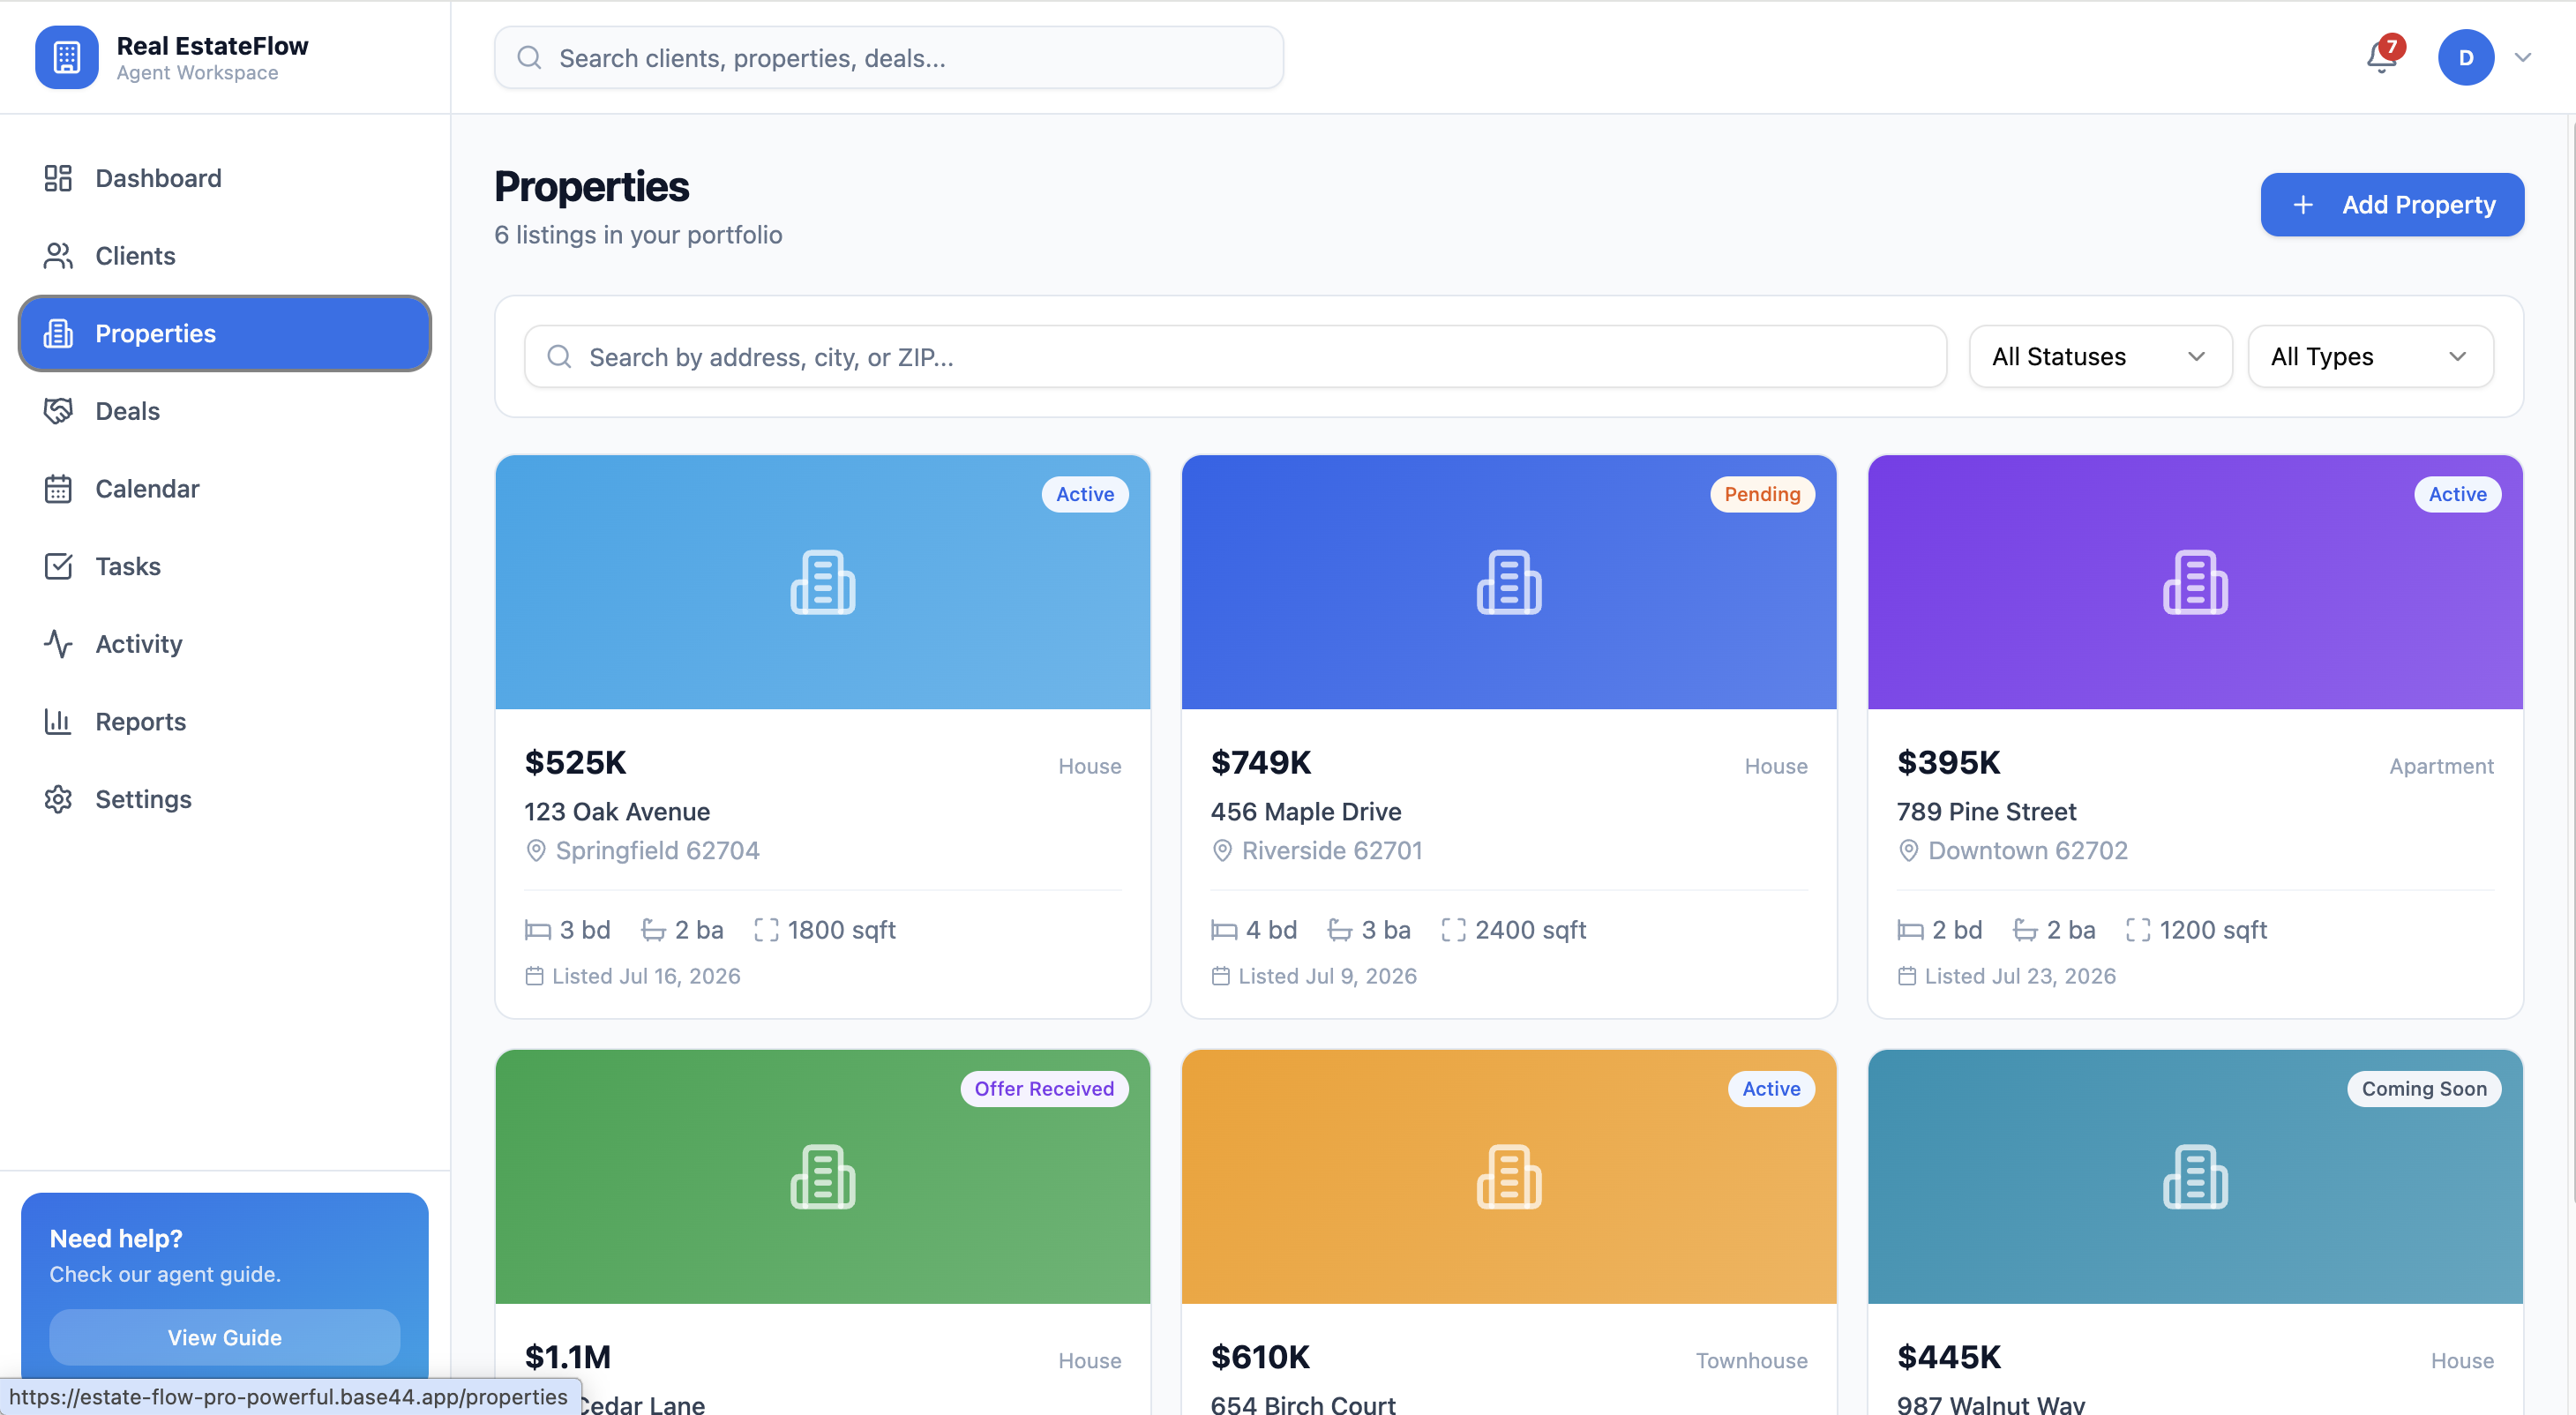Click the Settings gear icon
Image resolution: width=2576 pixels, height=1415 pixels.
(x=58, y=799)
